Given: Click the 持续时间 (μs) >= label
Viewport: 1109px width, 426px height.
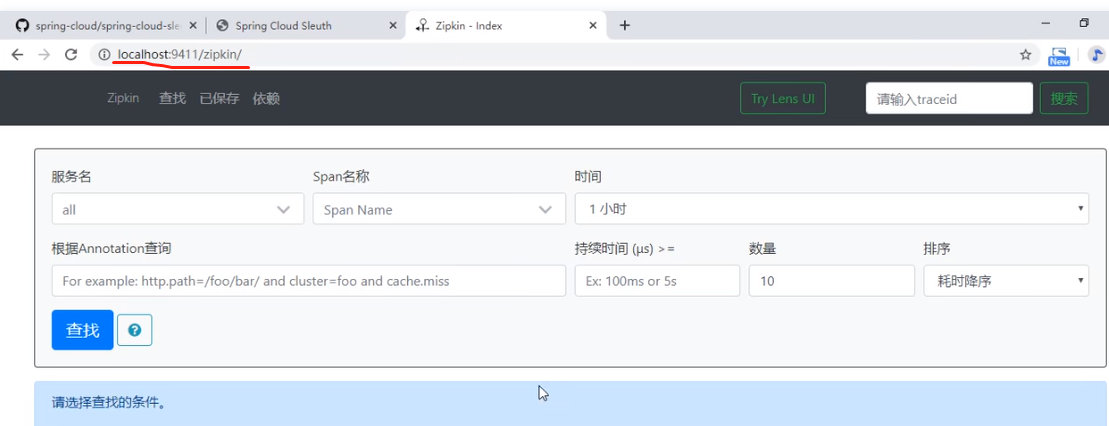Looking at the screenshot, I should click(x=625, y=248).
